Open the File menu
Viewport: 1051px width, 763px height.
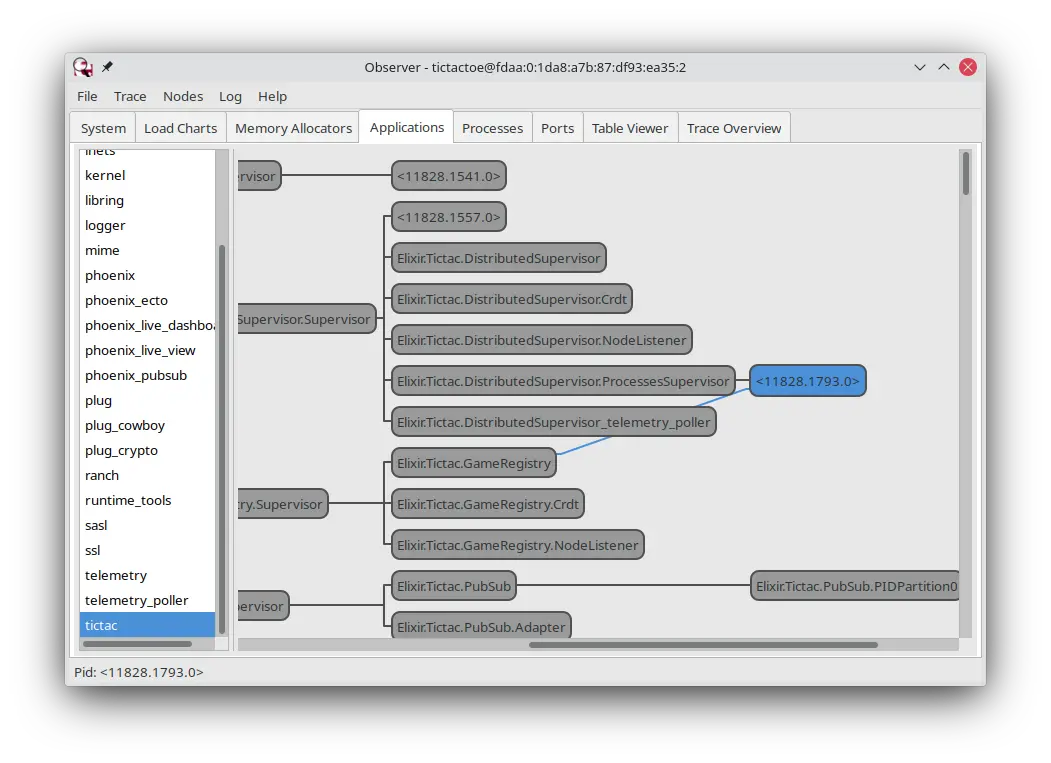[x=87, y=97]
